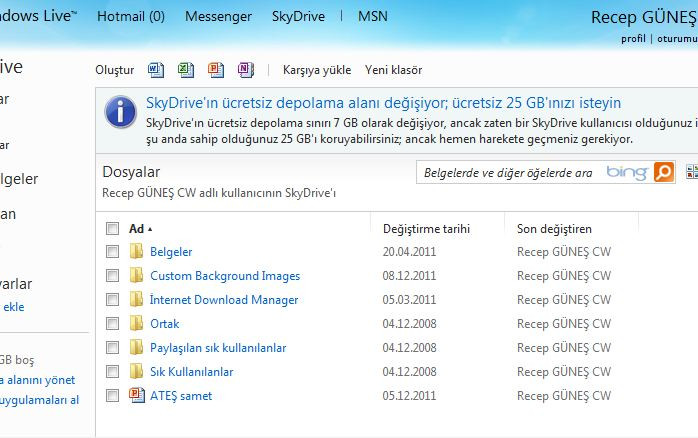
Task: Open the Ortak folder link
Action: coord(164,324)
